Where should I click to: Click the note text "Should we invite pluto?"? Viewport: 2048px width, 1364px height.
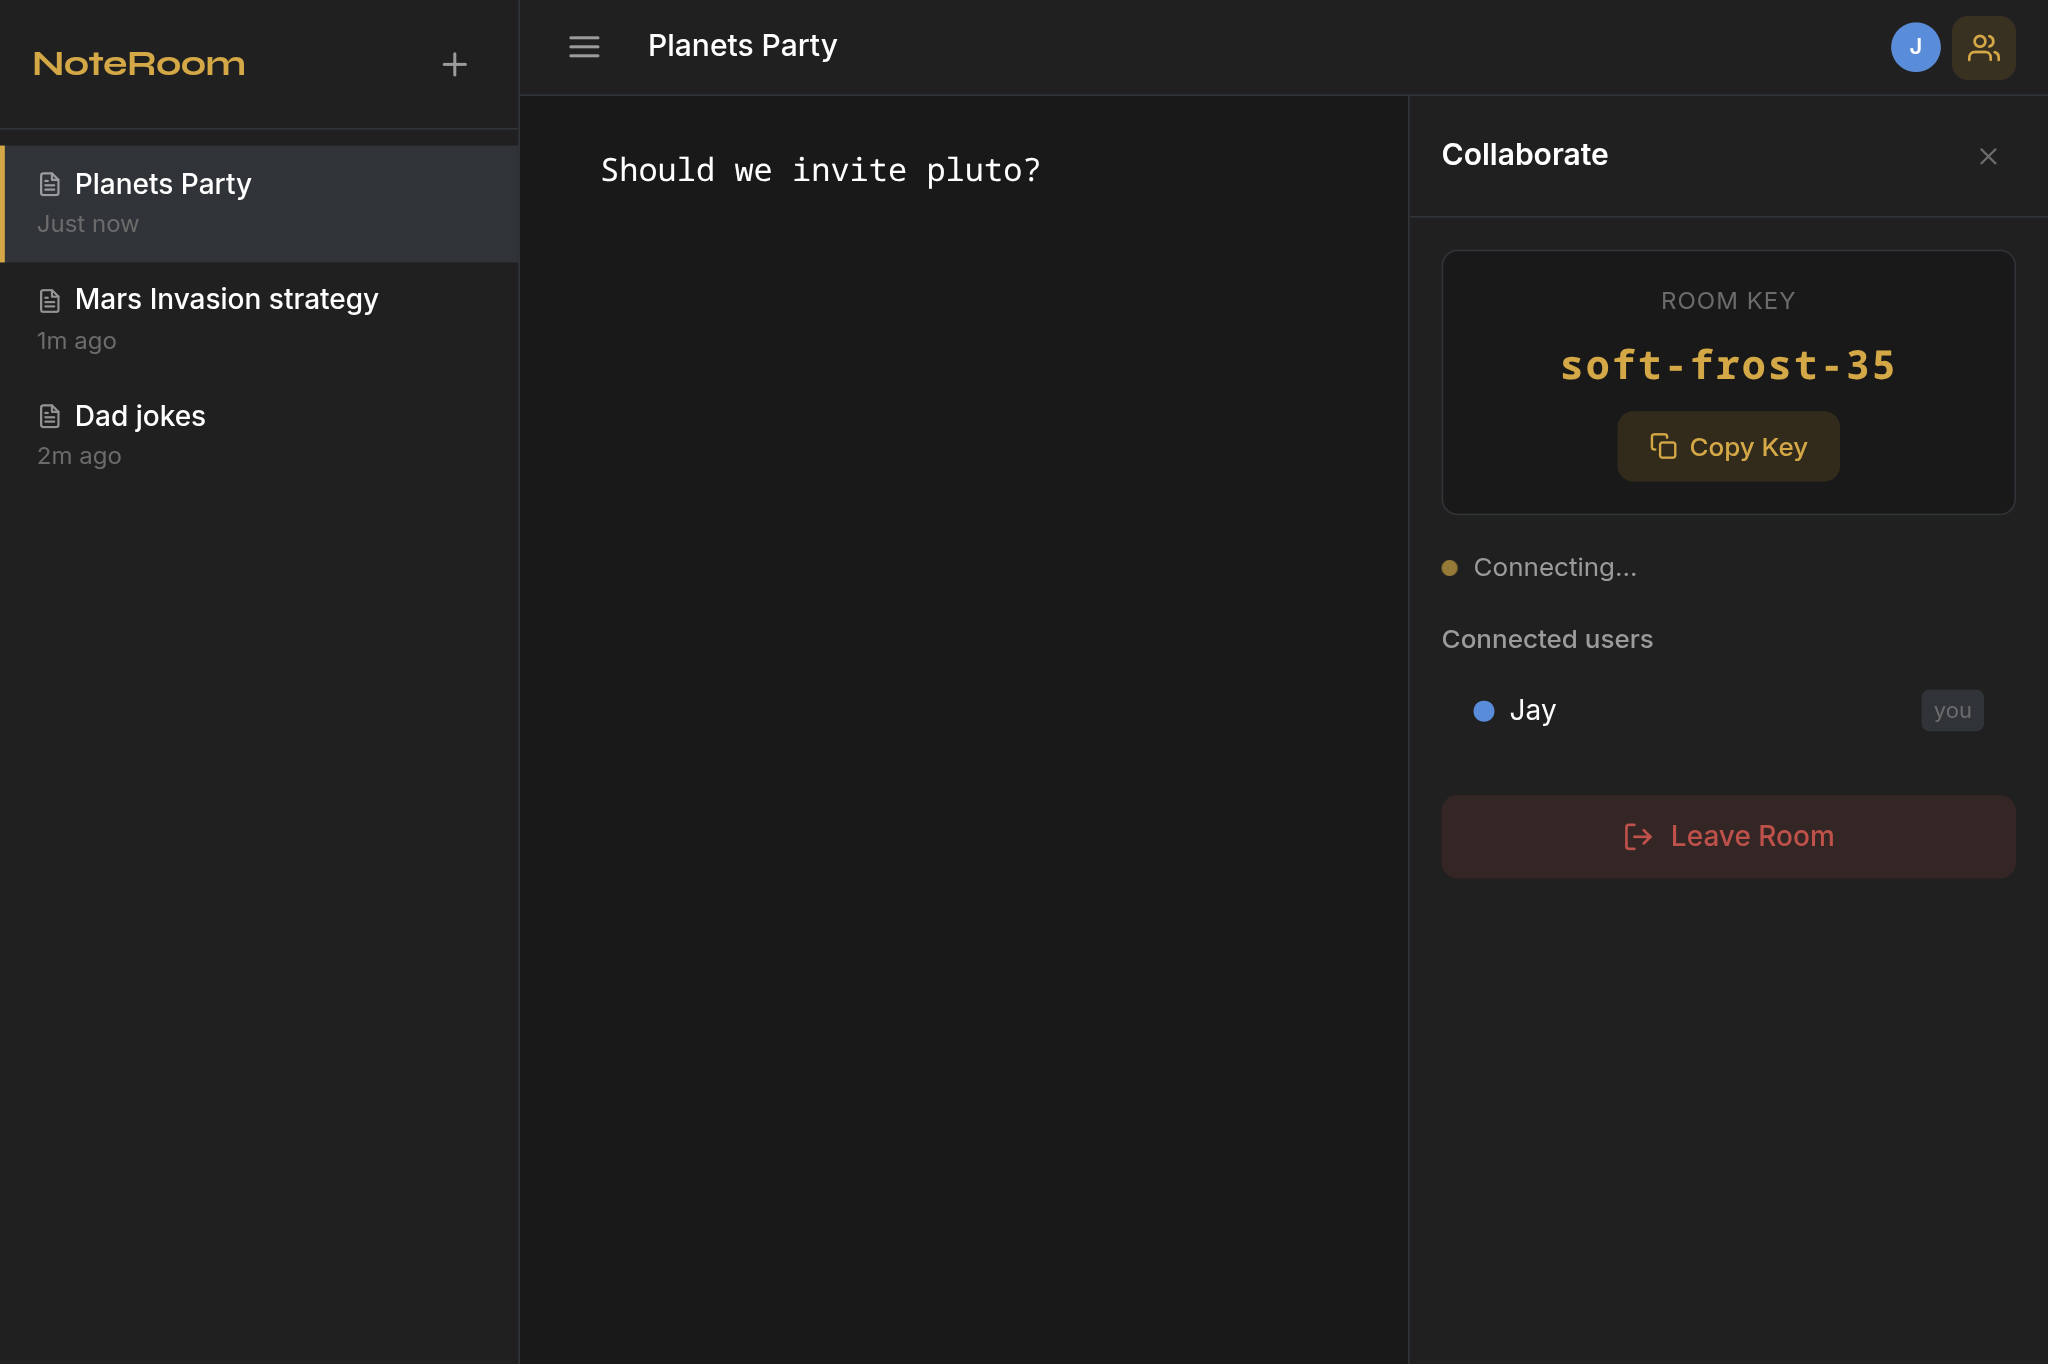pyautogui.click(x=820, y=170)
